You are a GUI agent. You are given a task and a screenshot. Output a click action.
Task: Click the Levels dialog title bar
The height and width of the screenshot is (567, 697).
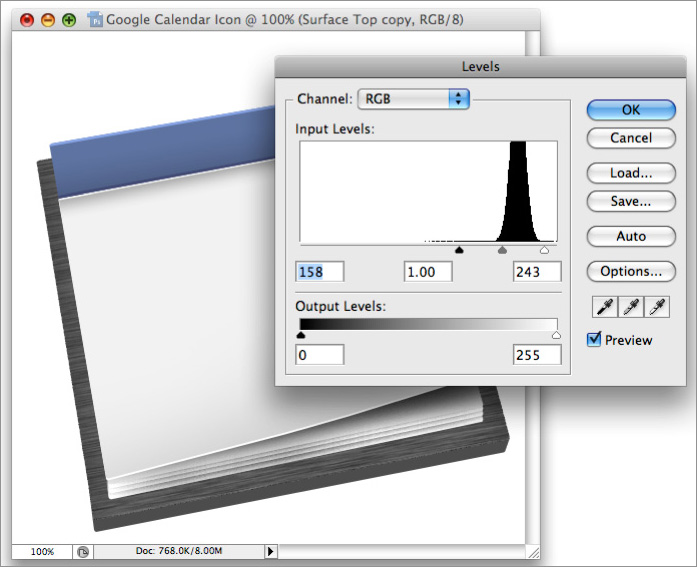[480, 67]
